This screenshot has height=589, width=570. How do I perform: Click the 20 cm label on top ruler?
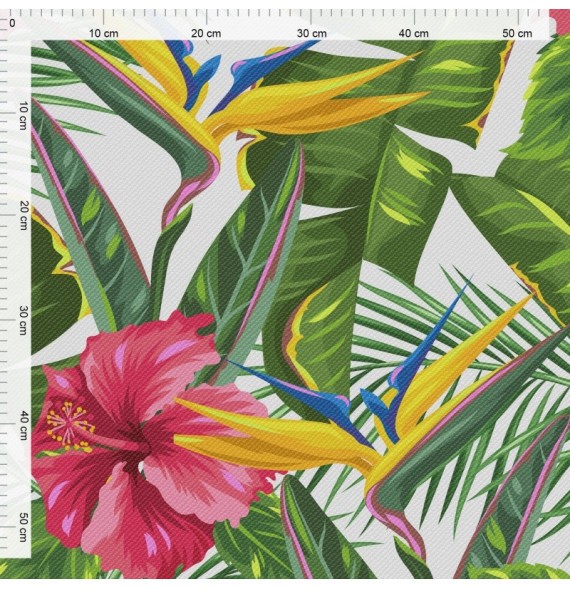[x=206, y=33]
